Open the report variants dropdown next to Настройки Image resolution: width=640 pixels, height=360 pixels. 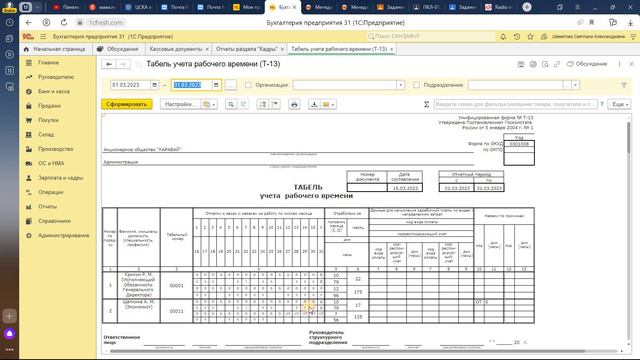point(209,104)
